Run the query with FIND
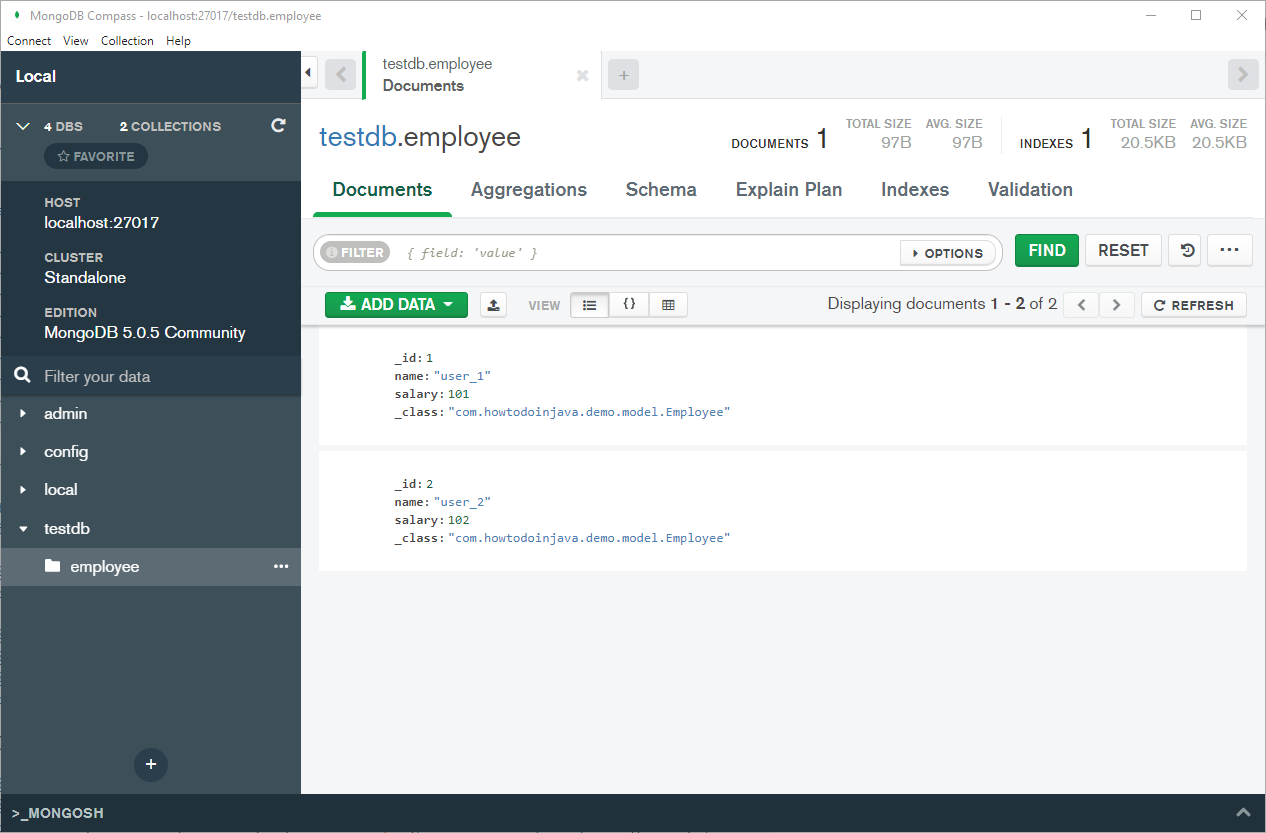 pyautogui.click(x=1047, y=251)
